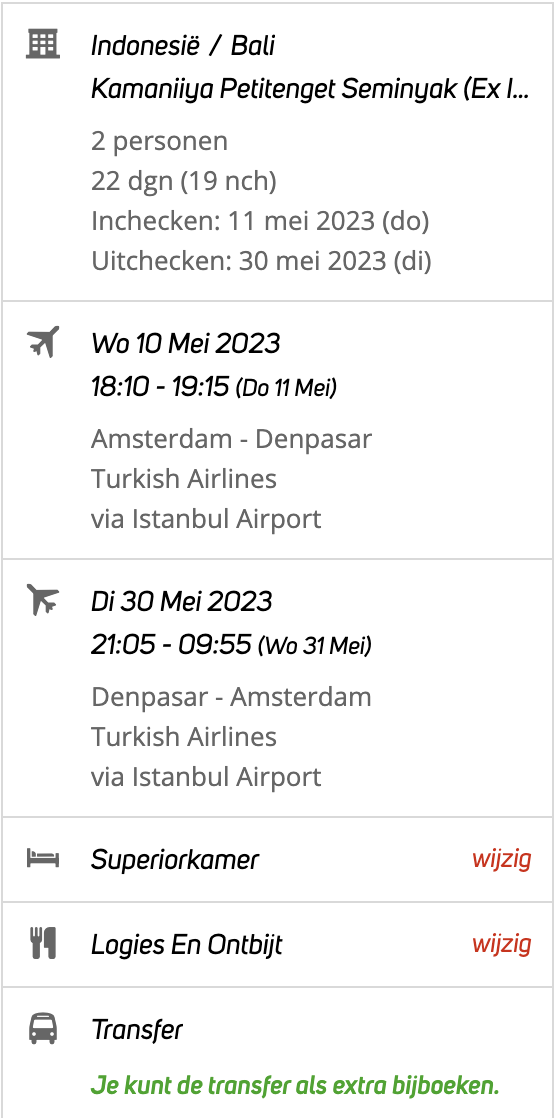Click the Denpasar - Amsterdam route text
Image resolution: width=558 pixels, height=1118 pixels.
pyautogui.click(x=232, y=697)
